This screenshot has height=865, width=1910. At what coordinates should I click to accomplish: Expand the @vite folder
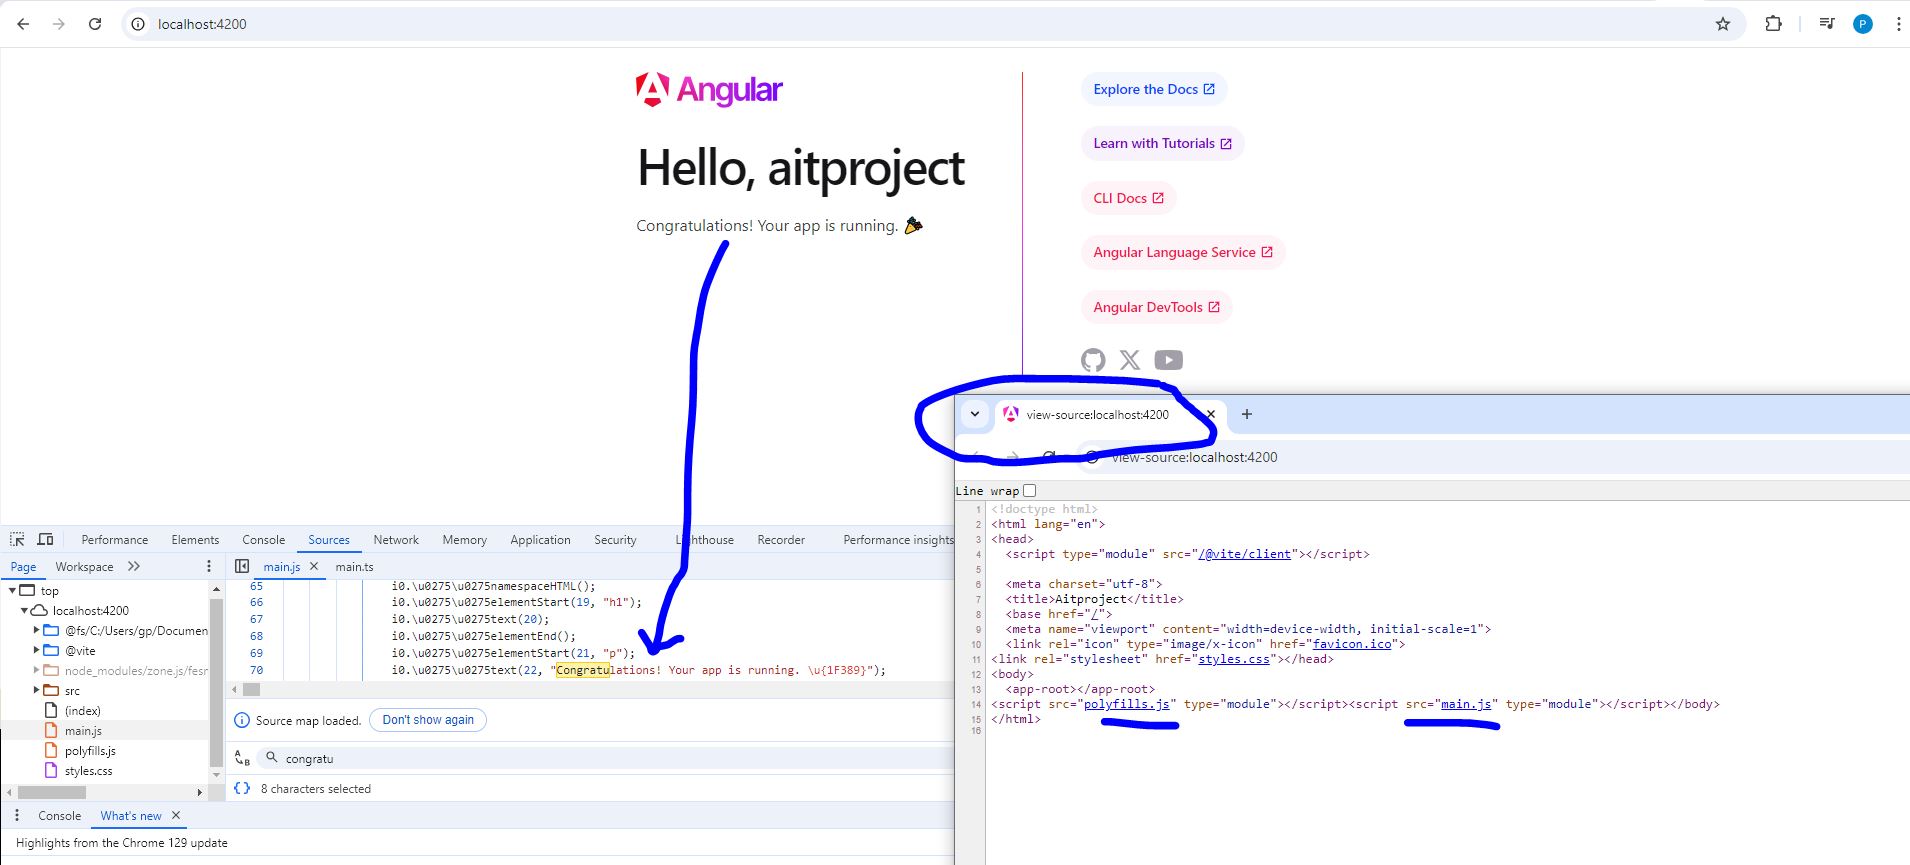click(x=36, y=650)
